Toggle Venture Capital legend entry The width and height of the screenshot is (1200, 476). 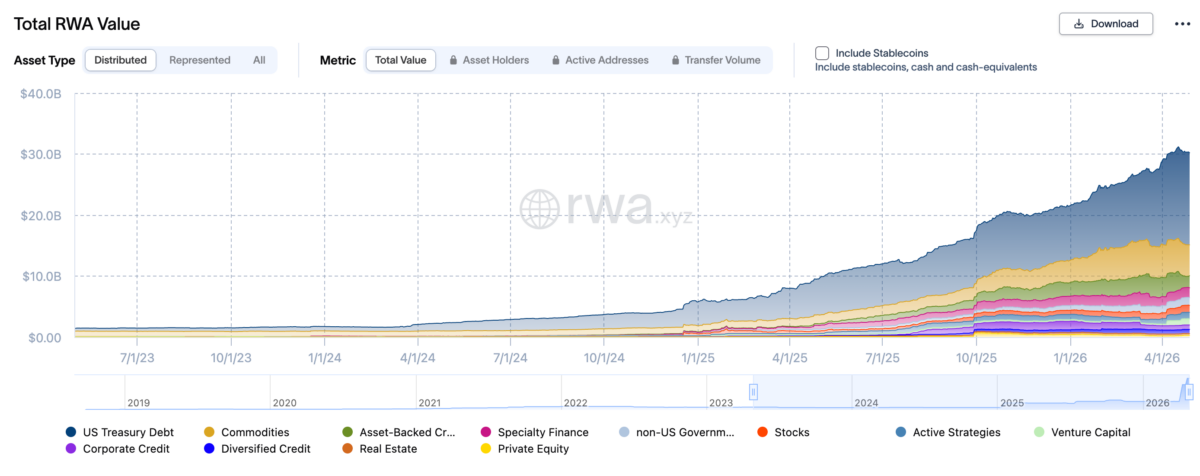[1083, 432]
